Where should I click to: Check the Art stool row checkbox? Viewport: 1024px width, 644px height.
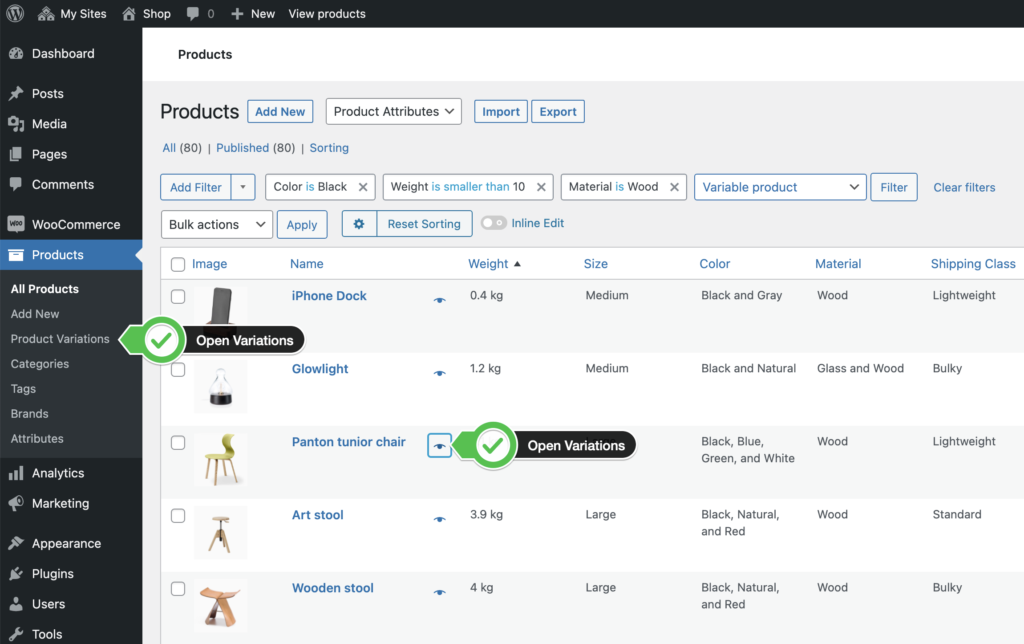coord(177,516)
